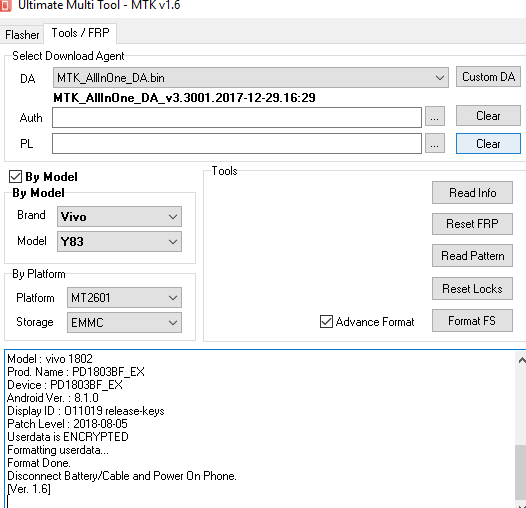Browse for PL file with ellipsis button
Viewport: 526px width, 508px height.
[x=435, y=143]
